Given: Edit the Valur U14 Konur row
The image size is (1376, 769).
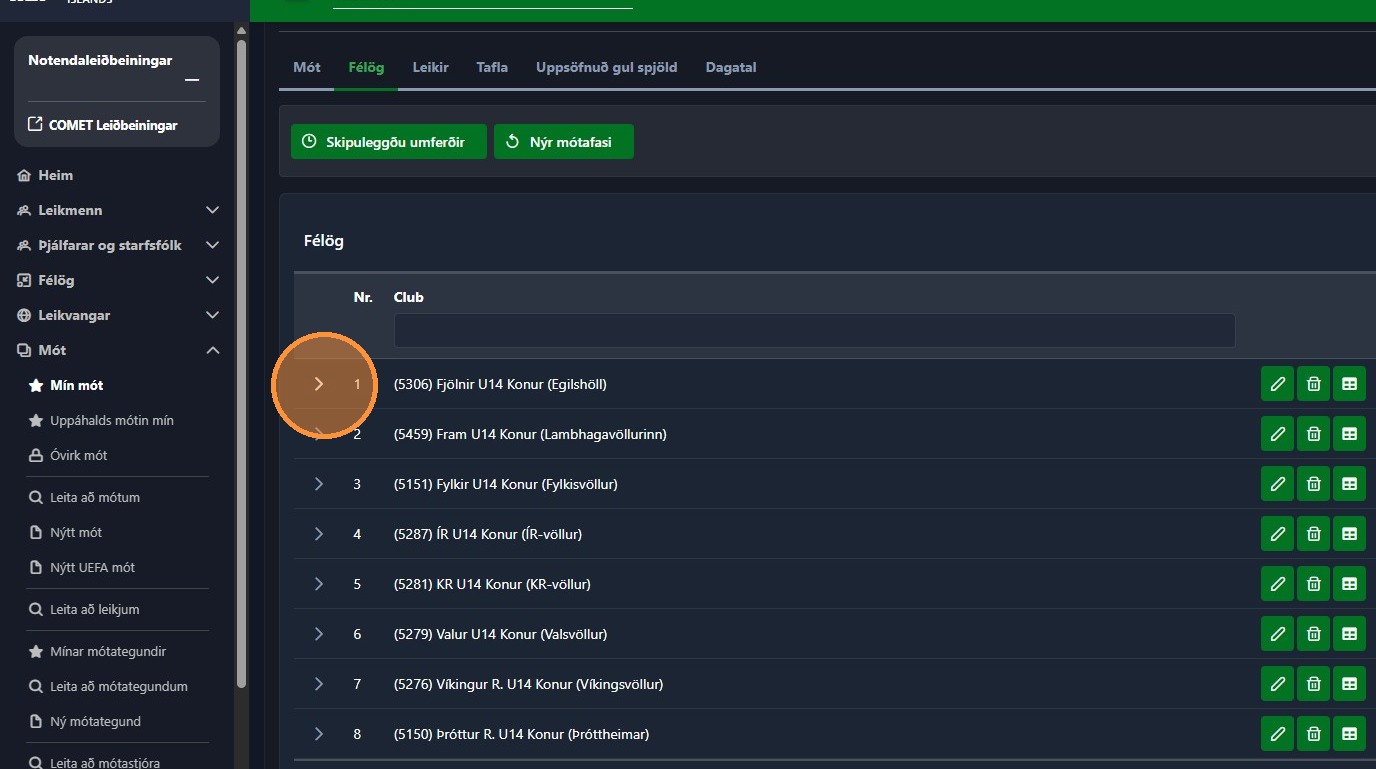Looking at the screenshot, I should coord(1277,634).
